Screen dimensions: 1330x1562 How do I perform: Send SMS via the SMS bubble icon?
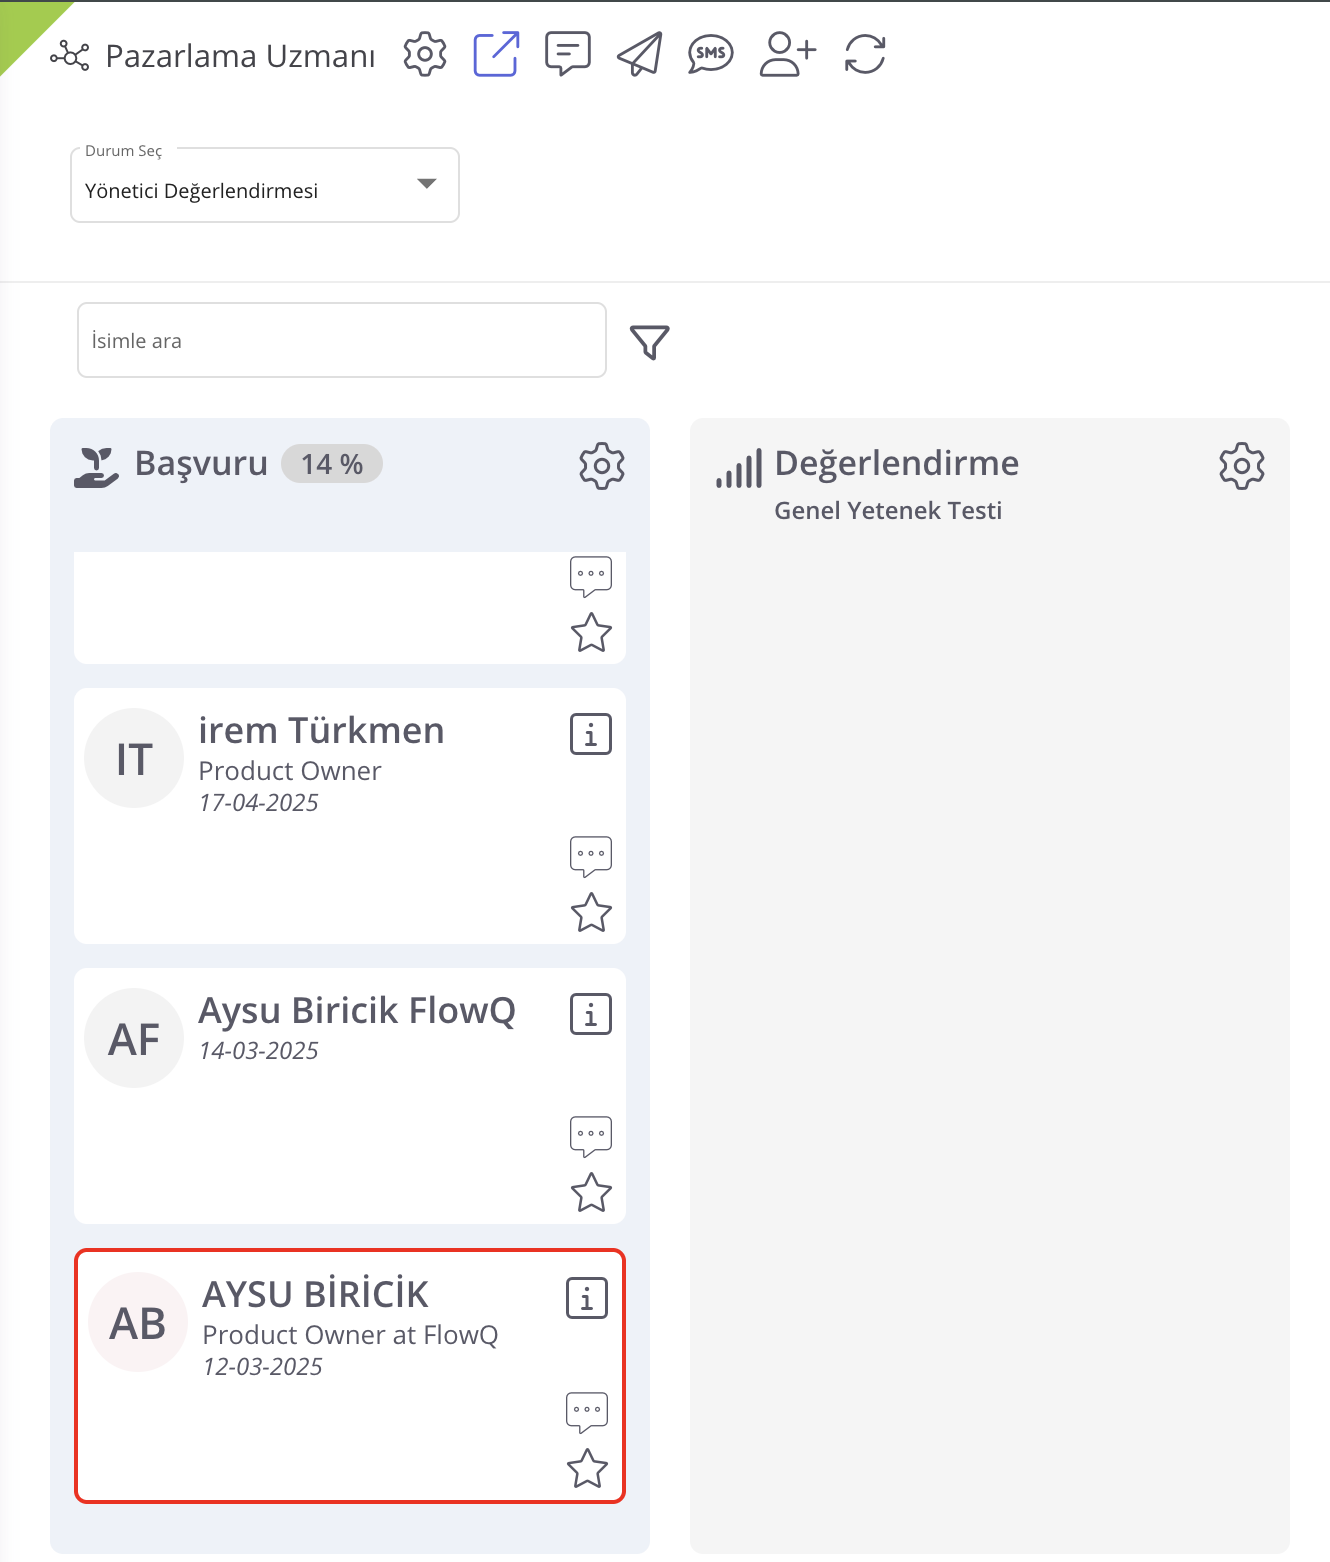click(710, 54)
